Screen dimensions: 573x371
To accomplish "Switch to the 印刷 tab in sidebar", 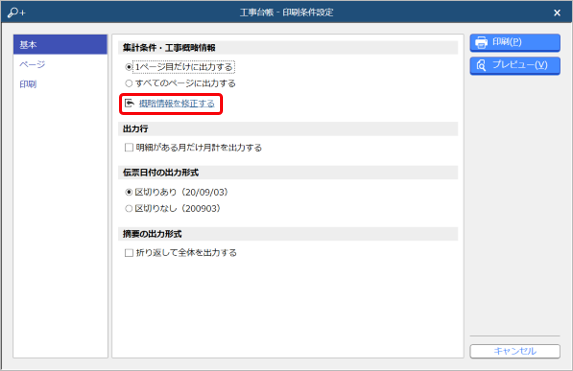I will pyautogui.click(x=60, y=84).
